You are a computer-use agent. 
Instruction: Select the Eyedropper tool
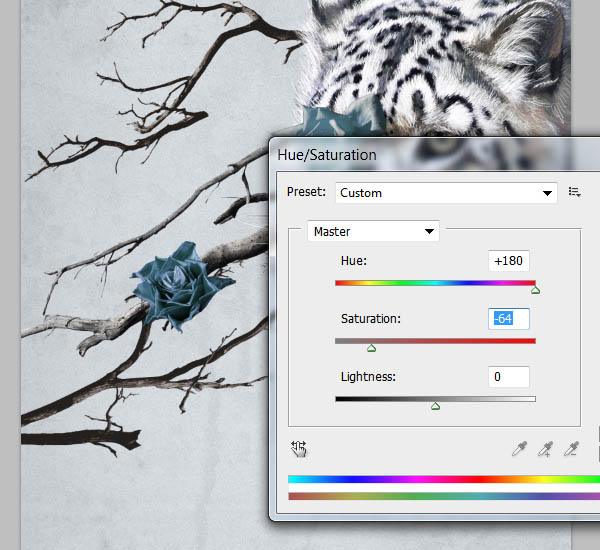click(519, 449)
